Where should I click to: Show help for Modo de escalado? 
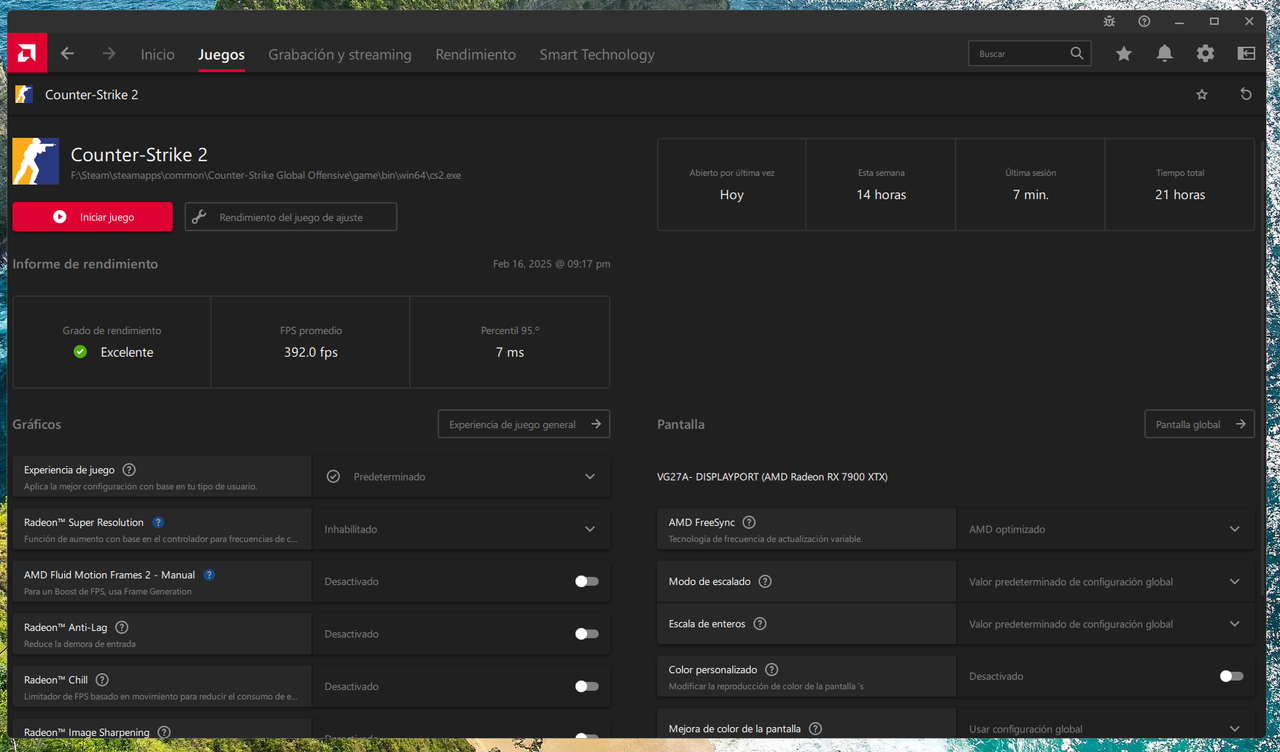[765, 581]
